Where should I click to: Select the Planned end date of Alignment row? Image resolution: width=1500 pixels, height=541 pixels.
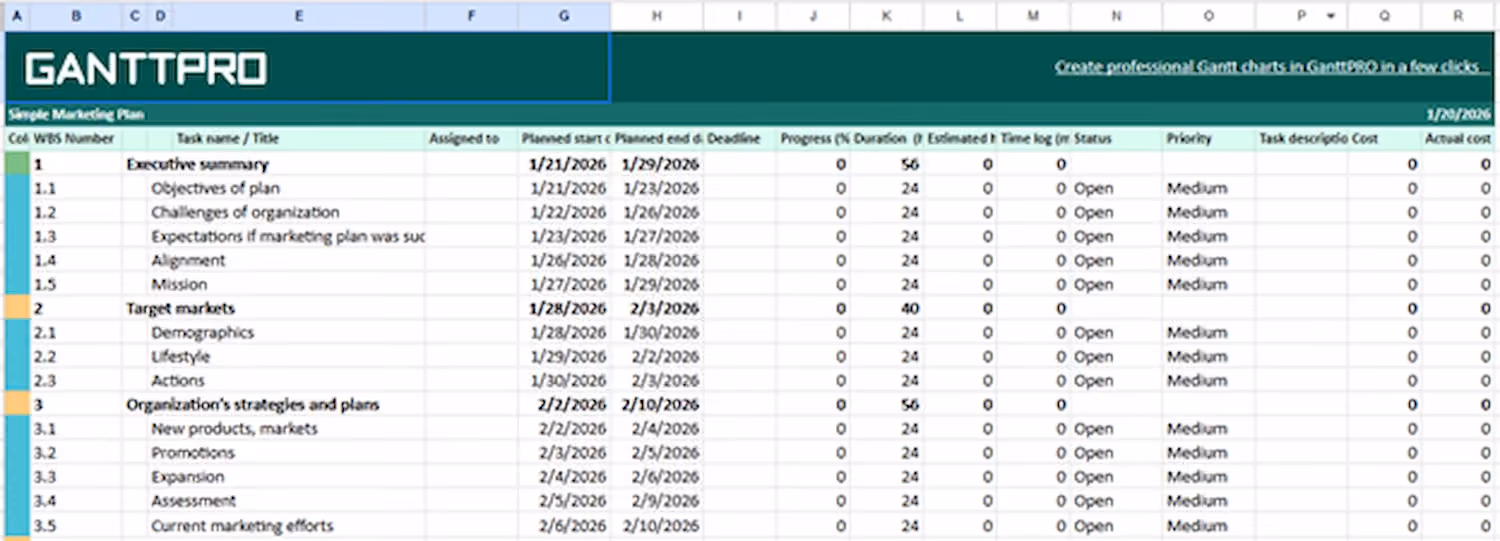(656, 260)
